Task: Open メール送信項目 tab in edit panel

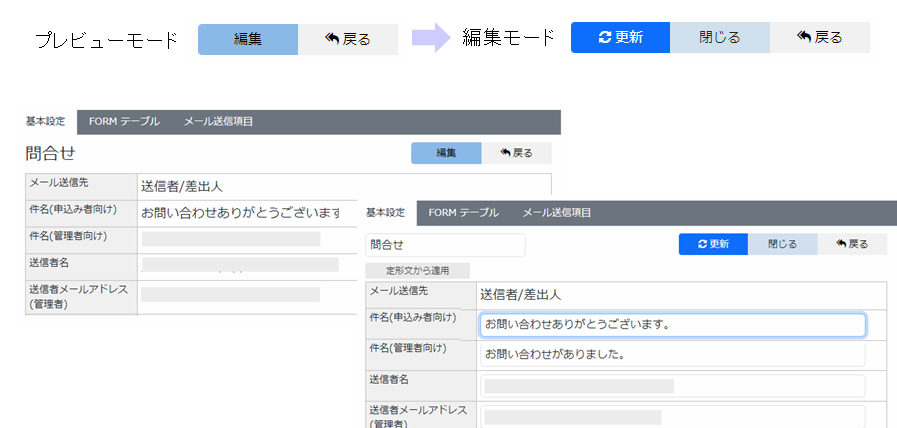Action: point(557,213)
